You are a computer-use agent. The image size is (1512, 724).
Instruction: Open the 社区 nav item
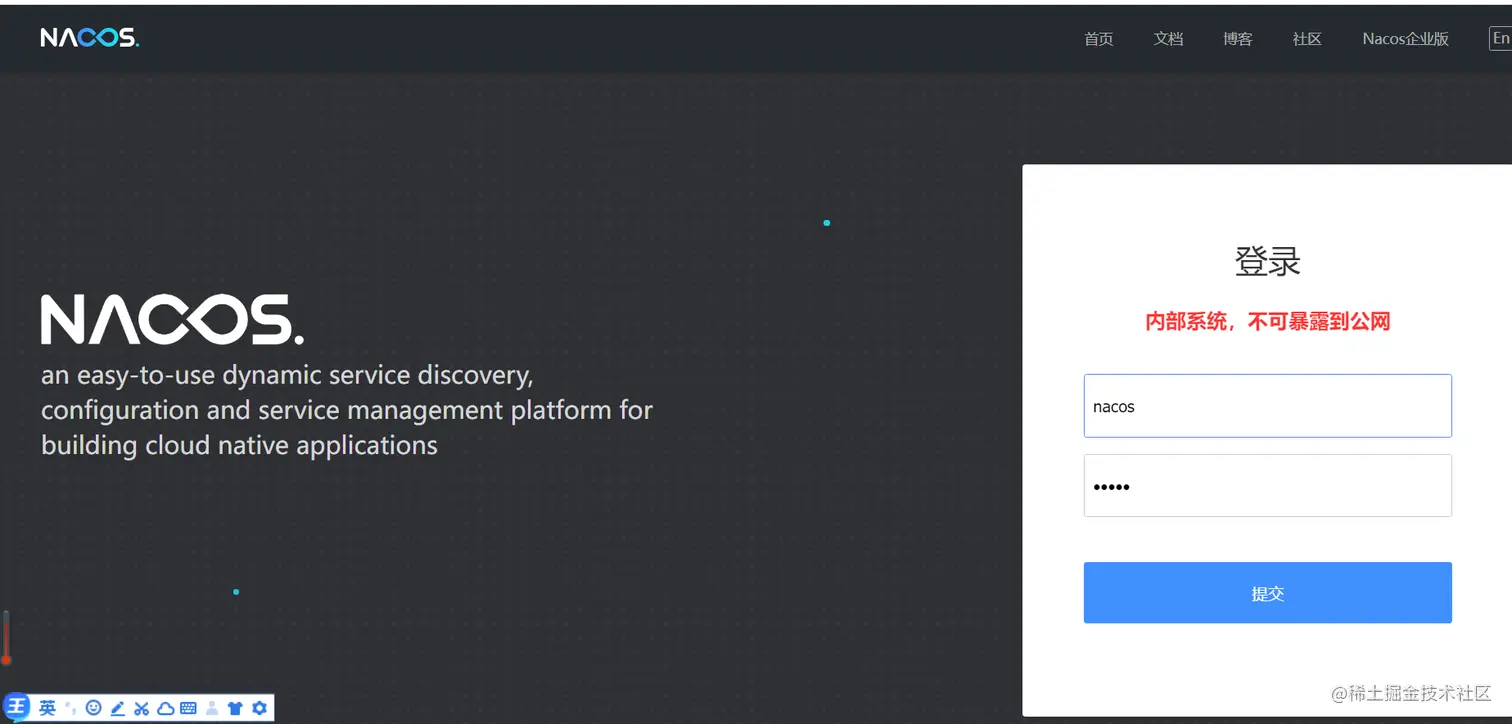pyautogui.click(x=1307, y=39)
